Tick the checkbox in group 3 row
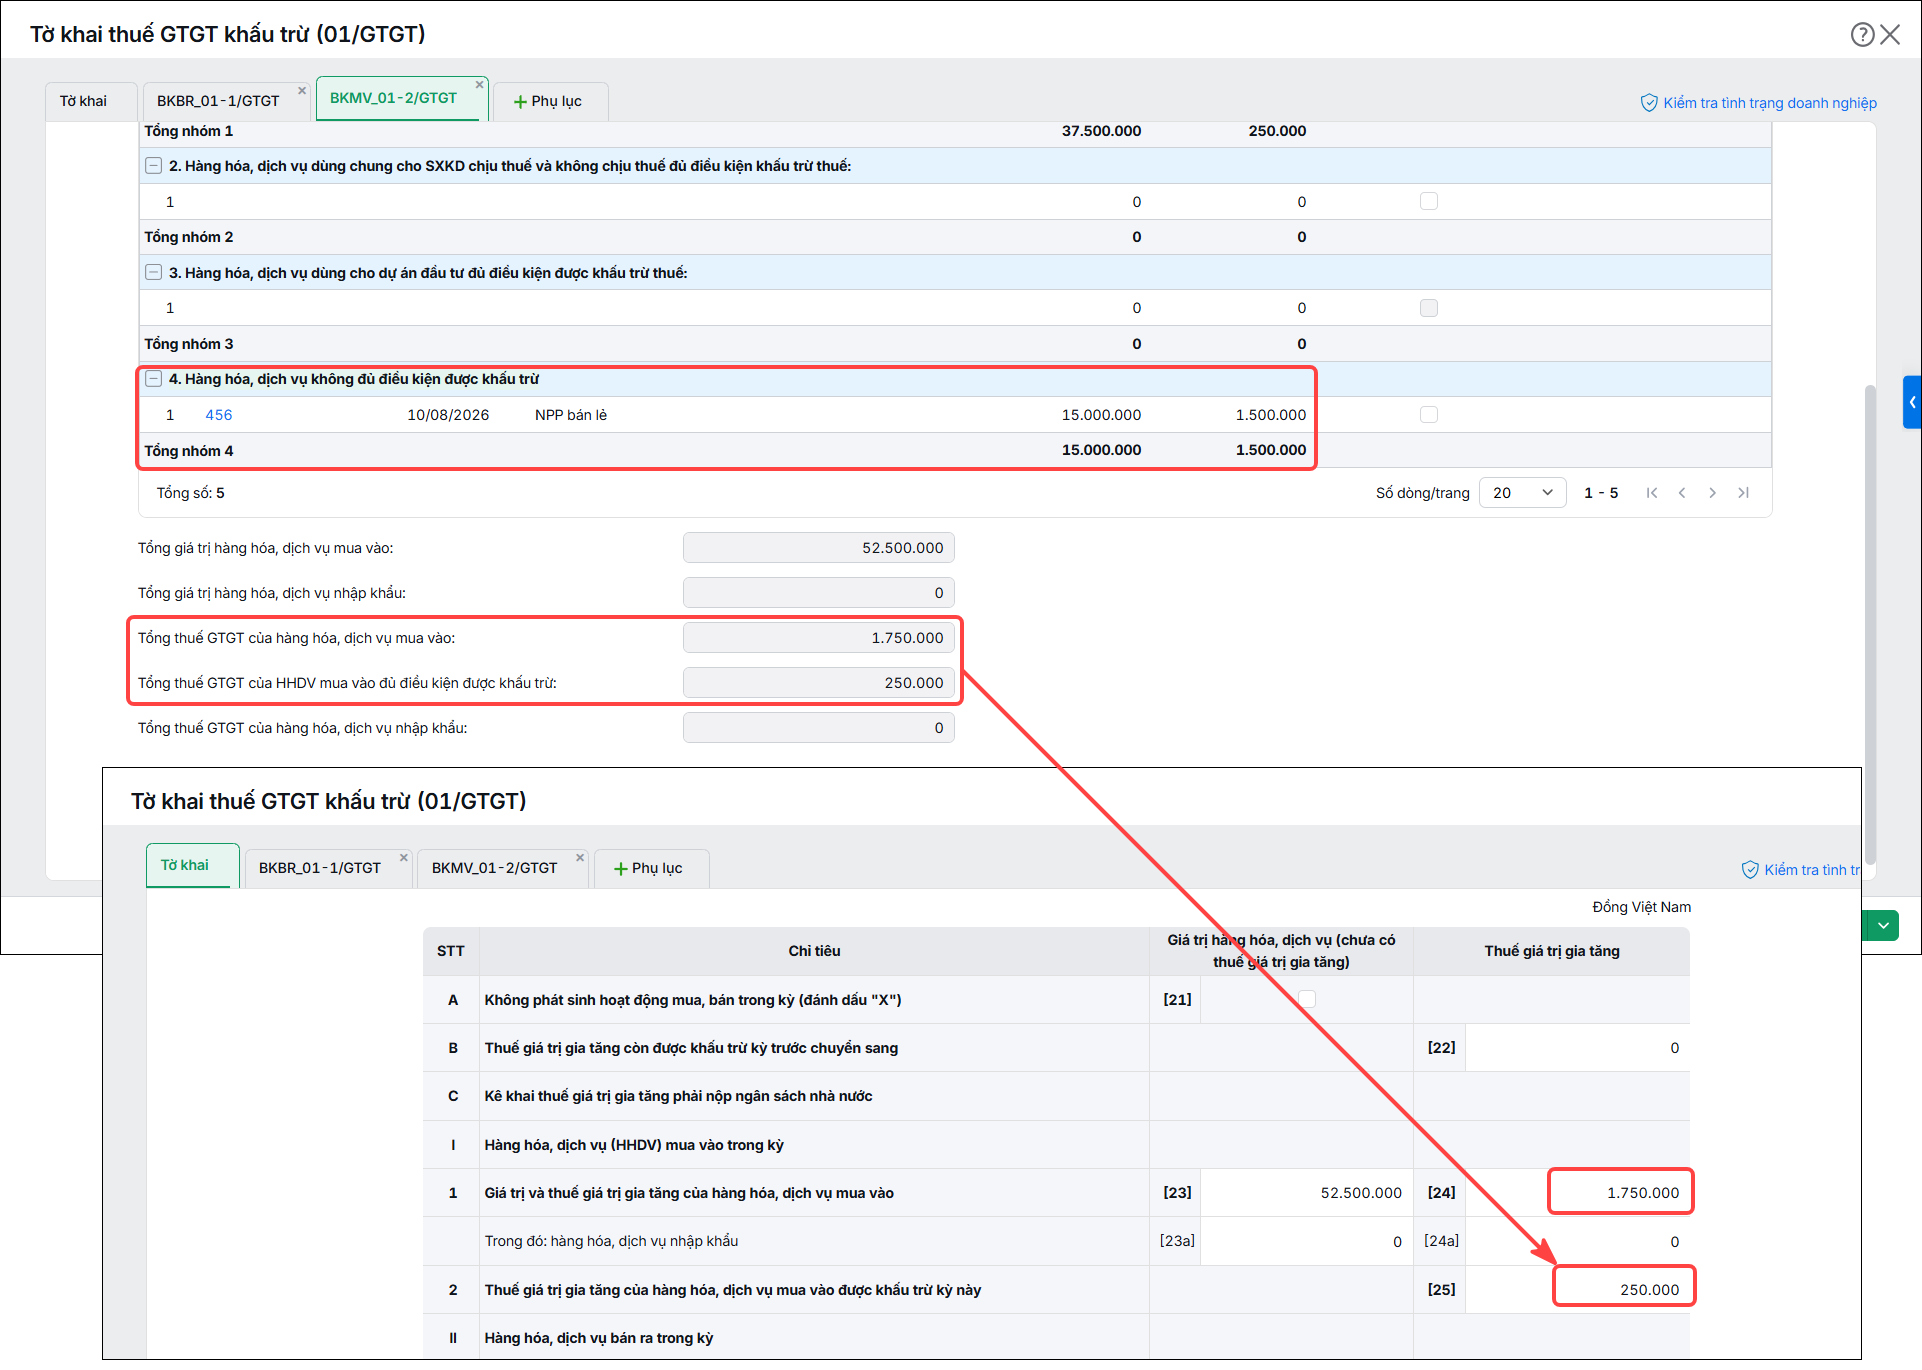The height and width of the screenshot is (1370, 1922). (x=1429, y=308)
